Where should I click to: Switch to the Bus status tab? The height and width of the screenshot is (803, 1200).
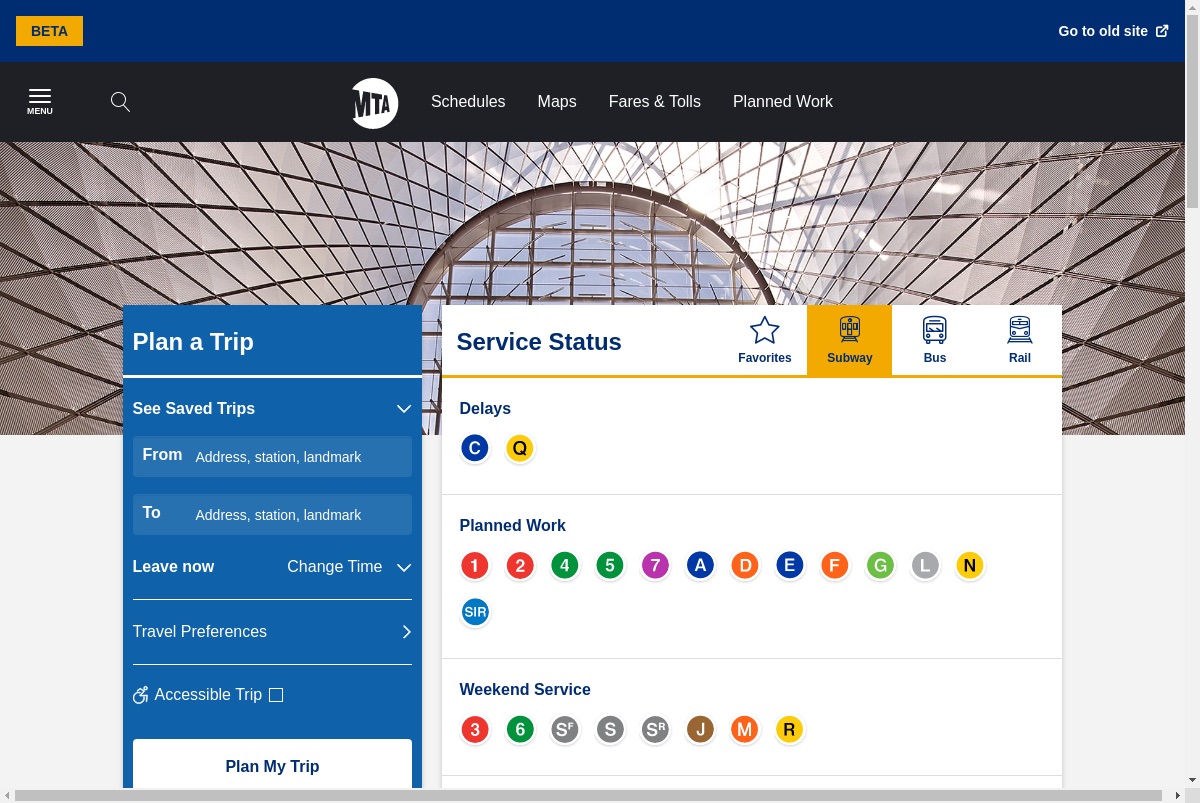tap(935, 340)
